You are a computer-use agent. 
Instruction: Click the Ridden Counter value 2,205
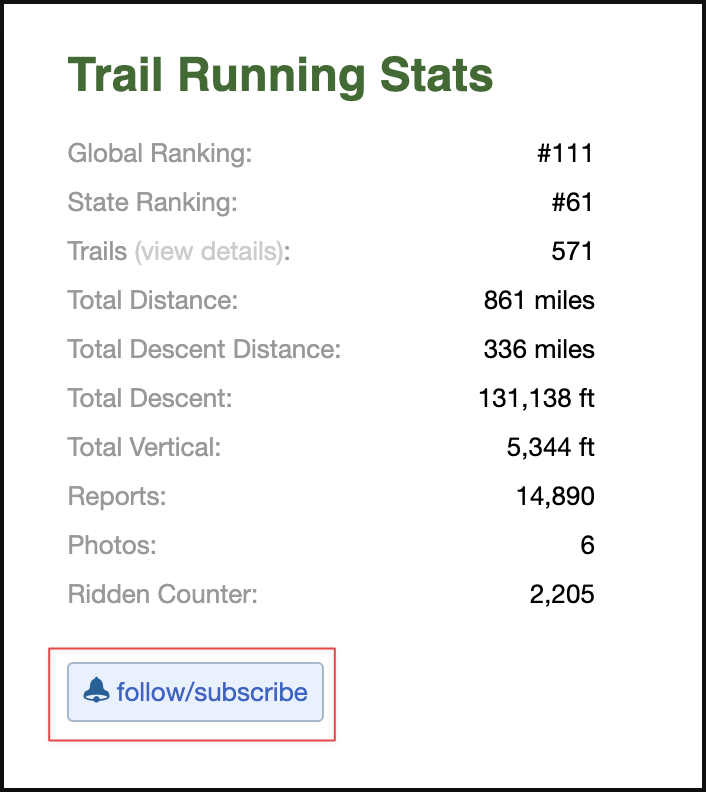tap(562, 594)
